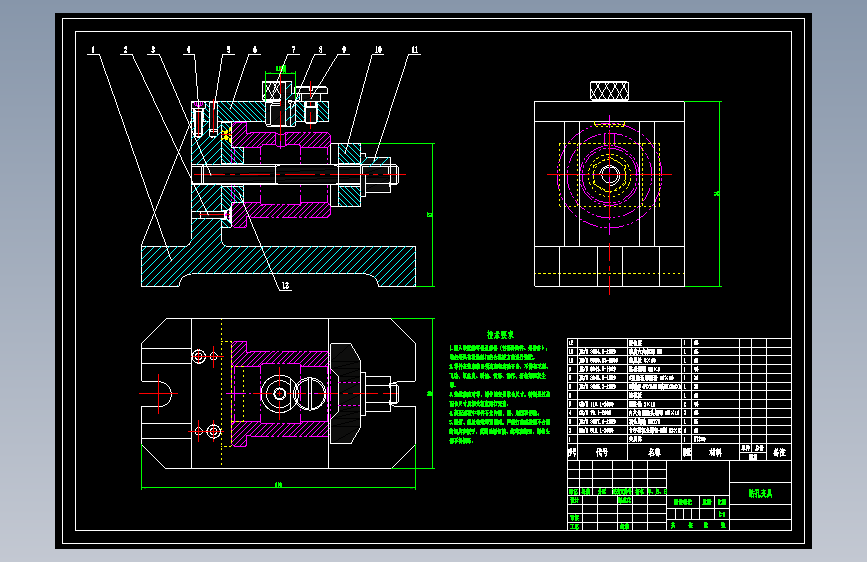Click the balloon label numbered 5
Screen dimensions: 867x562
pos(228,50)
